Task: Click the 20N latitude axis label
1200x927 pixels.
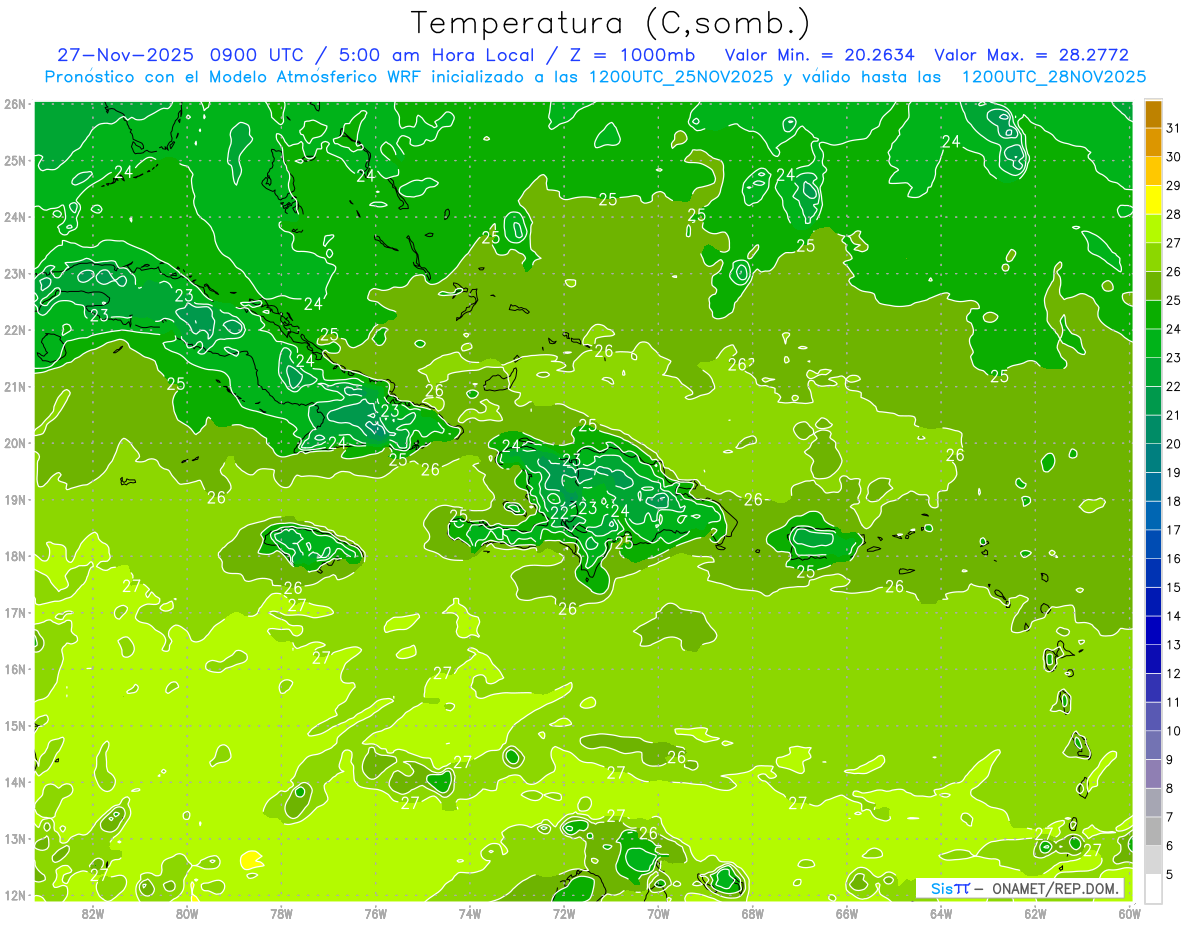Action: tap(15, 443)
